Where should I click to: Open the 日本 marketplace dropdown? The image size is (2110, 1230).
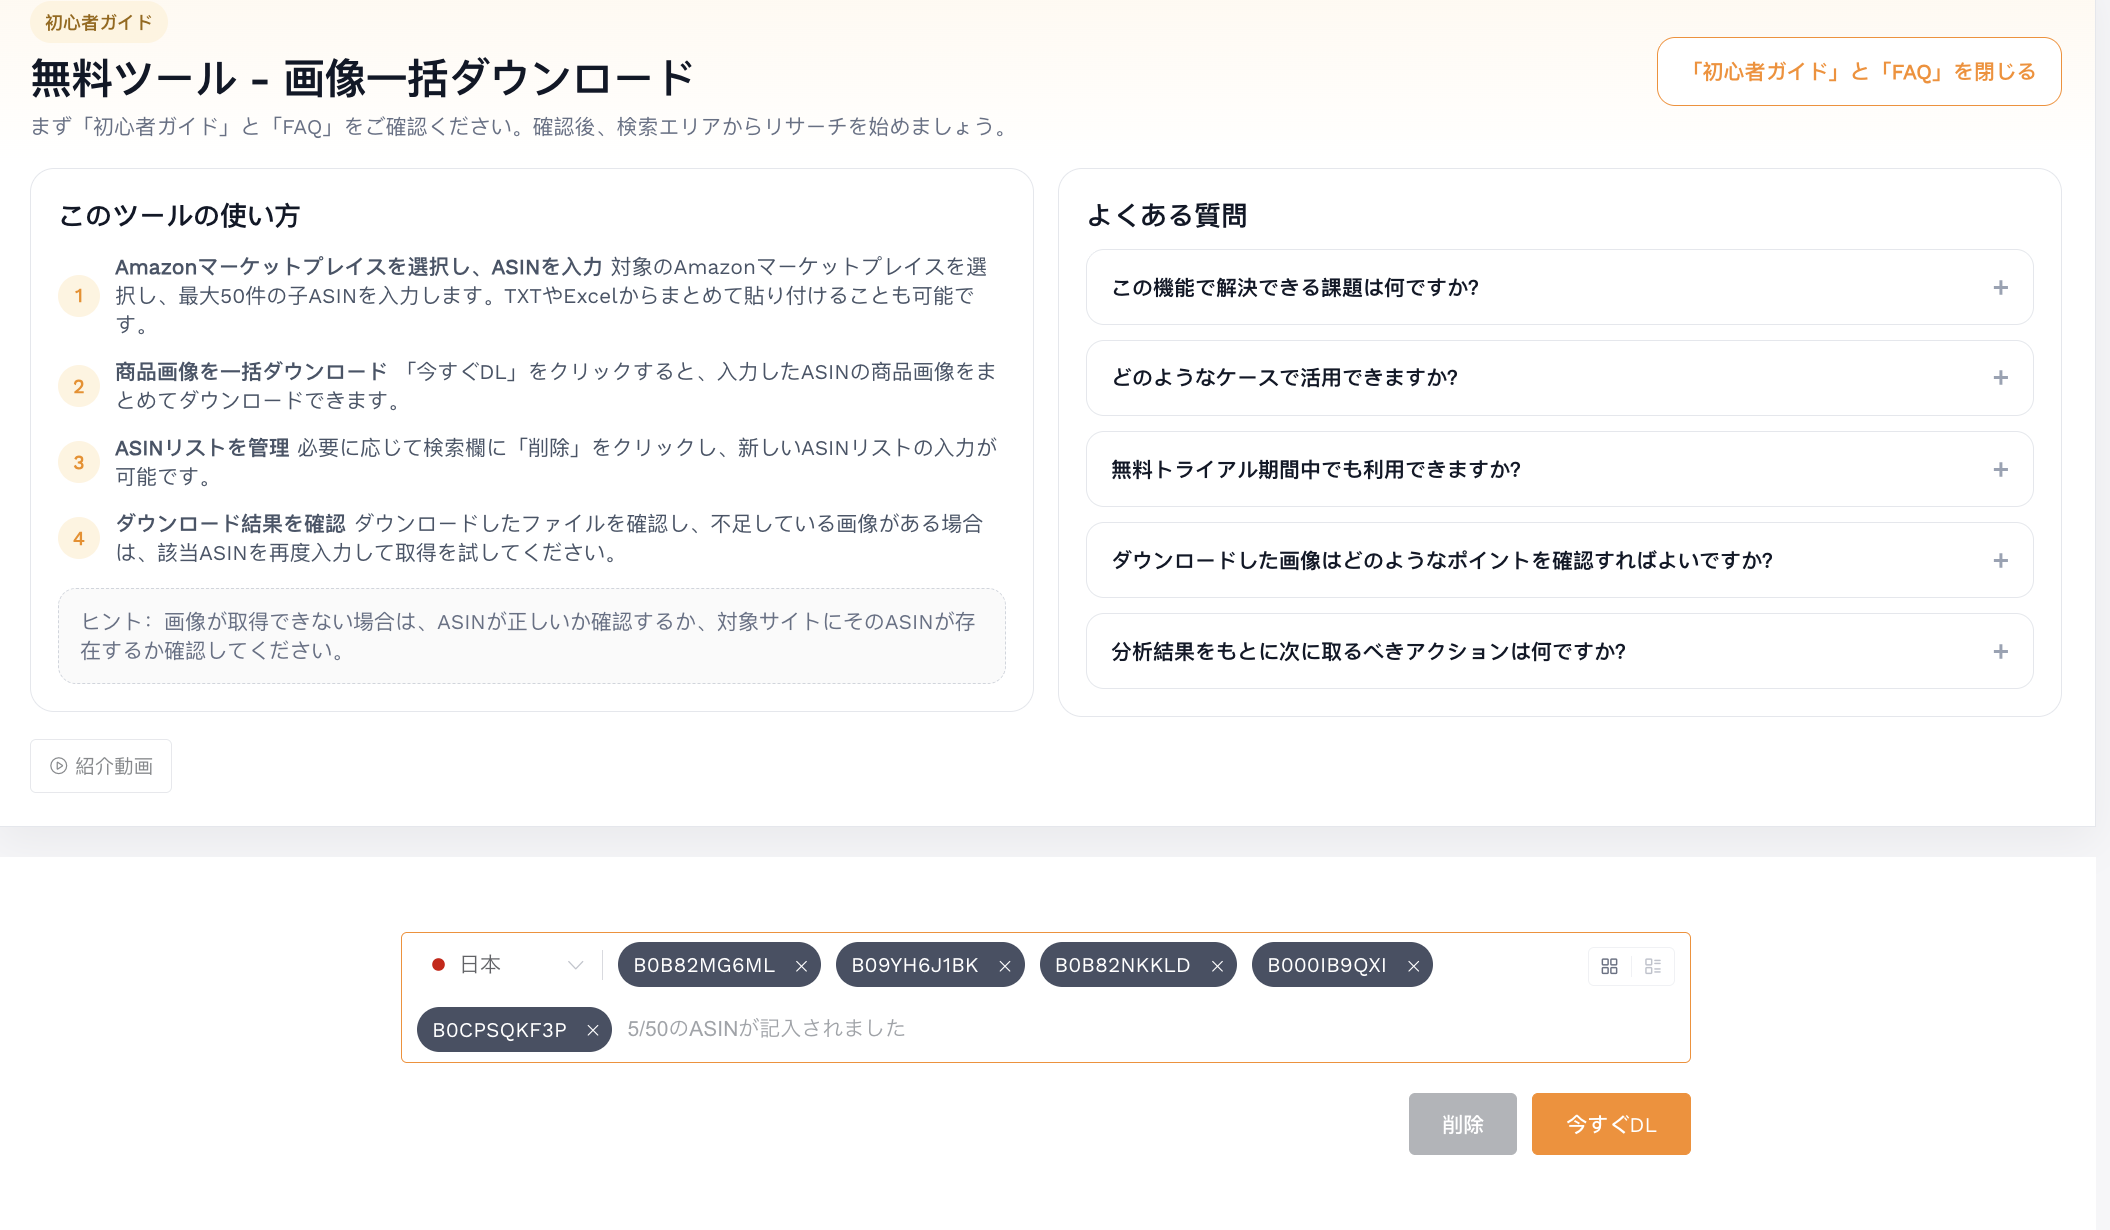click(x=507, y=965)
